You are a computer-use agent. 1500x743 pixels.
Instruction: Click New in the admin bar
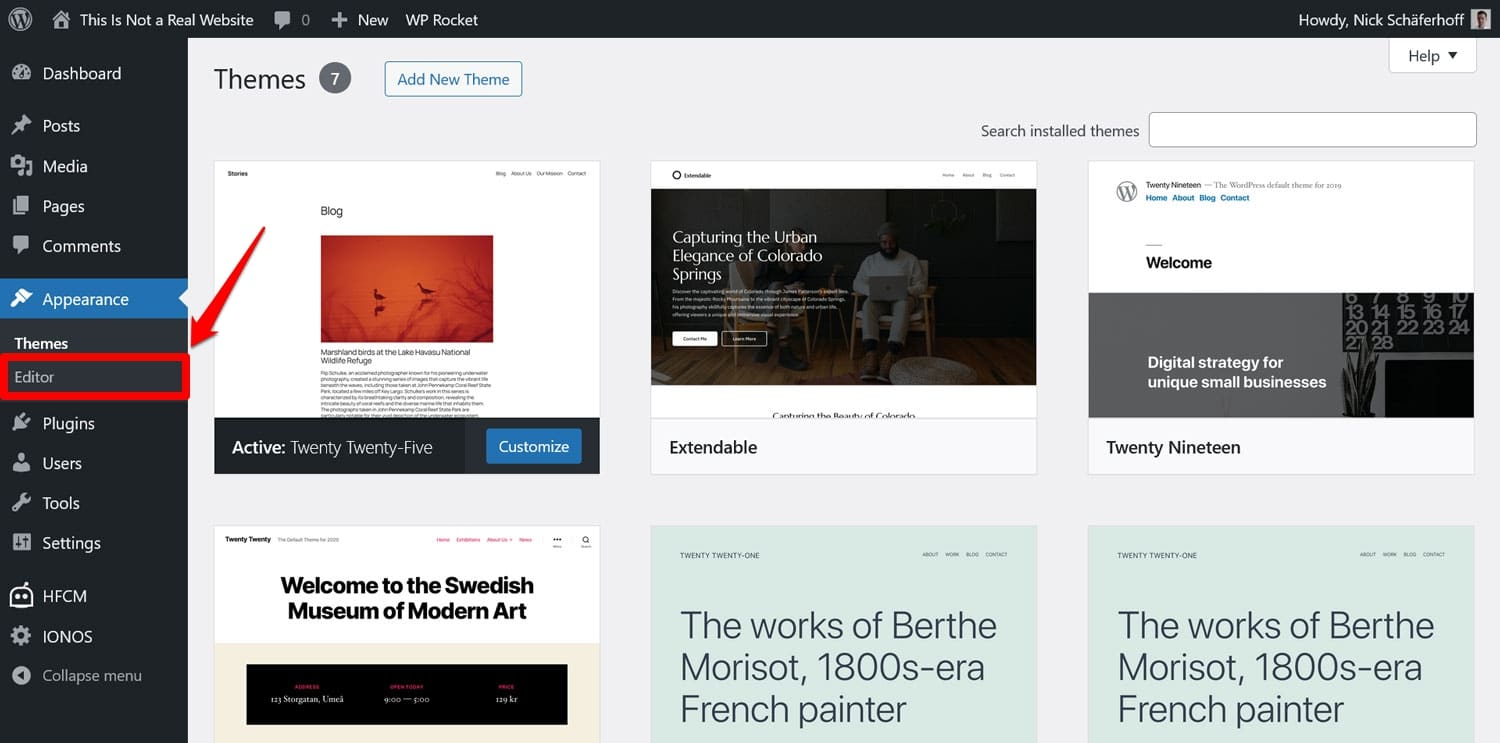[373, 20]
